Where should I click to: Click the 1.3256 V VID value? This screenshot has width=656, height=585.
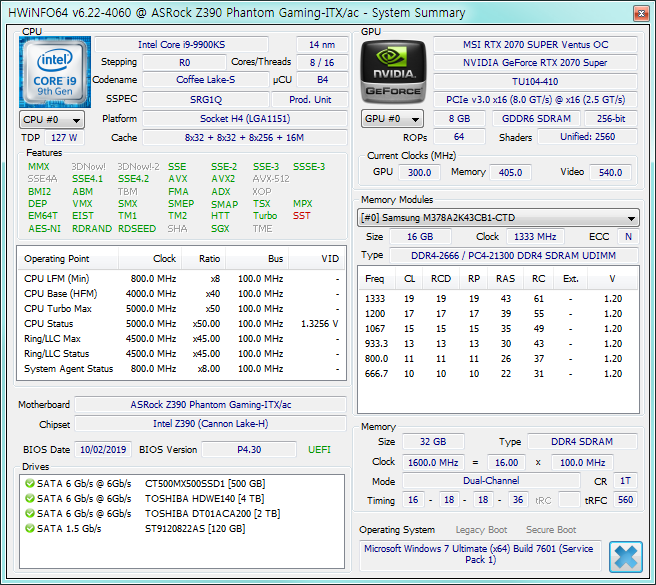(x=320, y=324)
